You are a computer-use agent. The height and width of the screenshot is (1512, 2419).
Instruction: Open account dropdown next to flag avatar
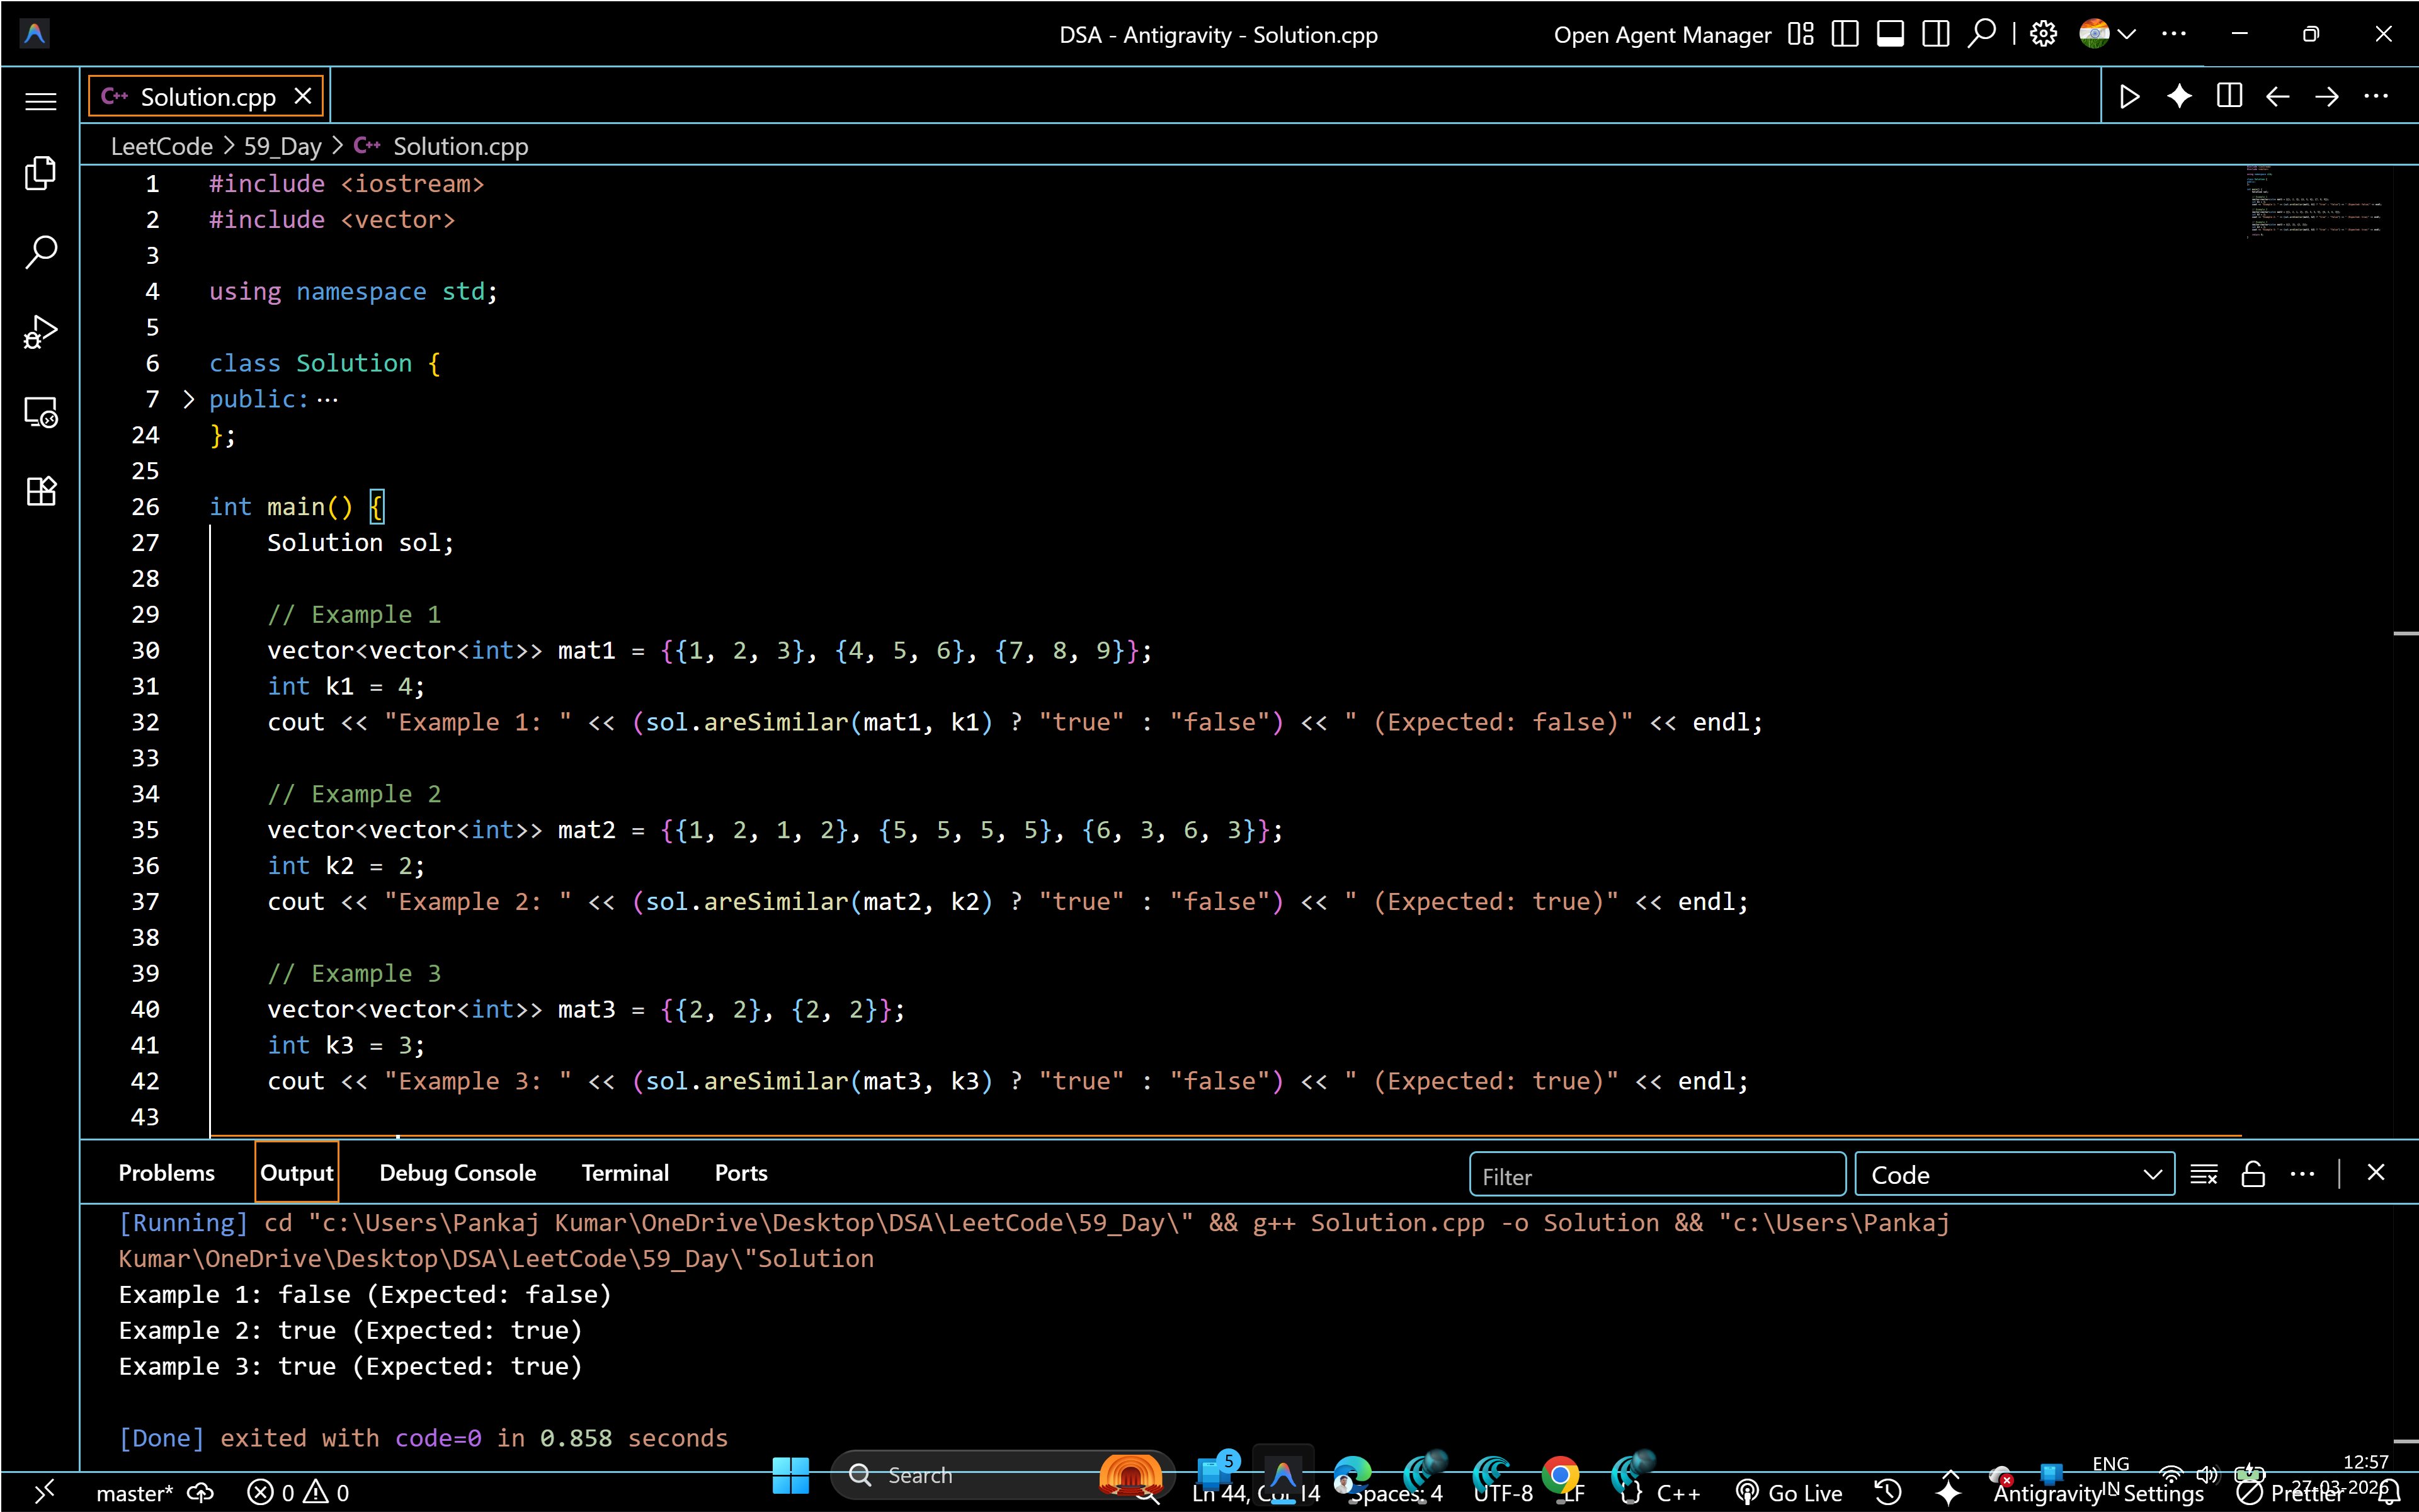pyautogui.click(x=2127, y=34)
